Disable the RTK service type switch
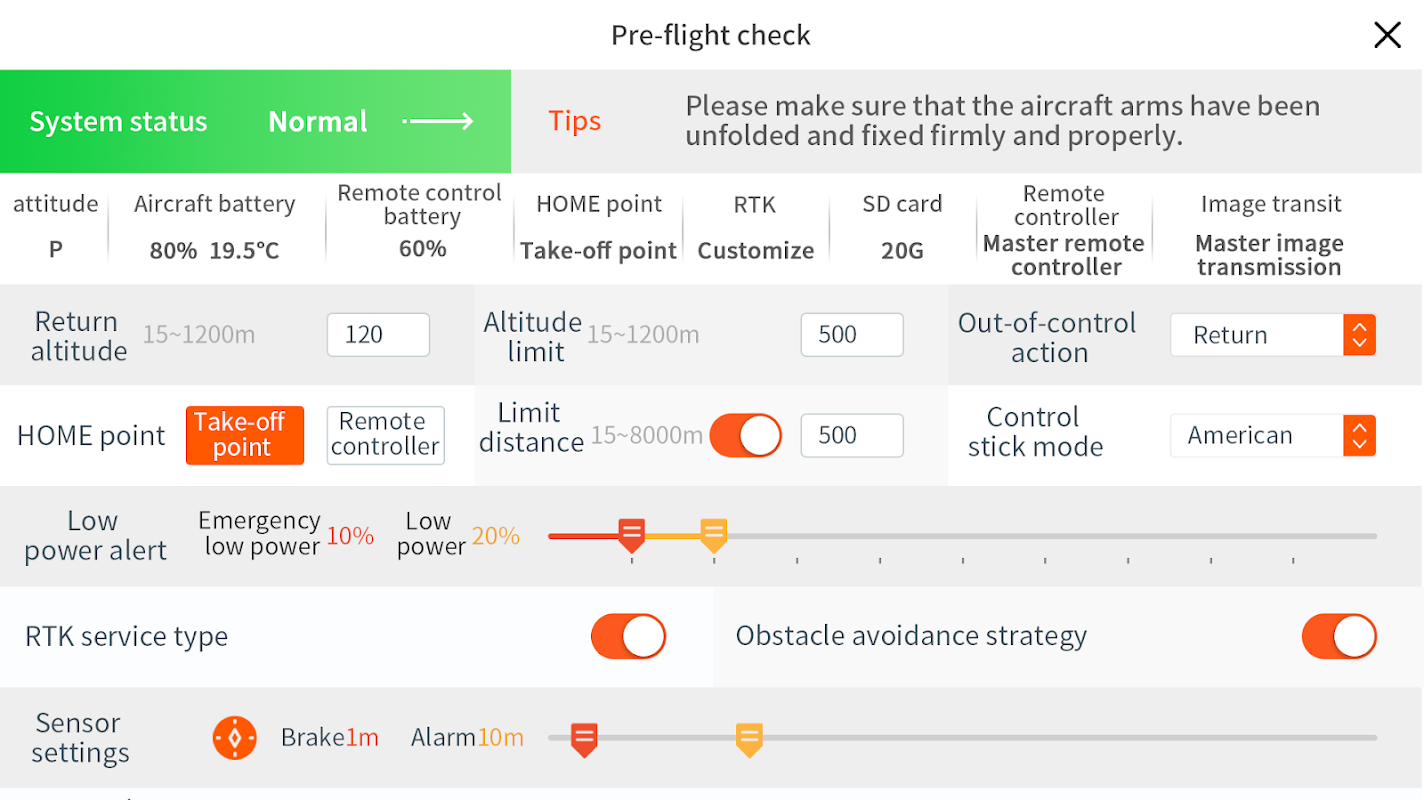1424x800 pixels. click(x=628, y=637)
